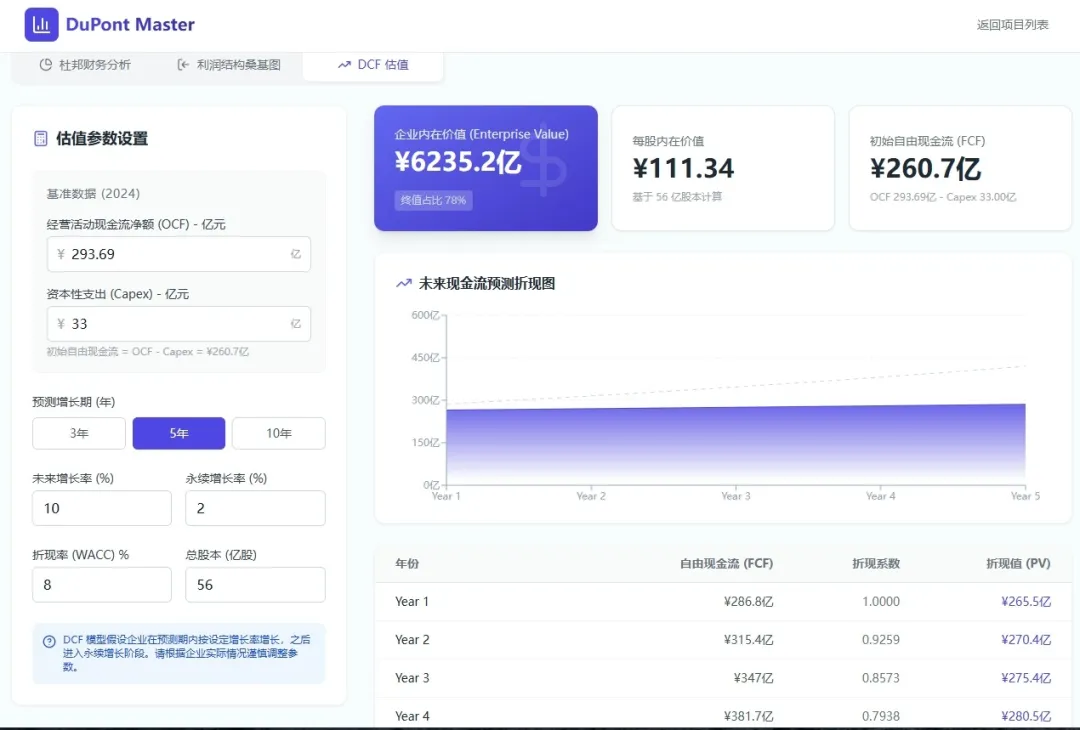Click the 自由现金流 (FCF) column header
The height and width of the screenshot is (730, 1080).
click(x=727, y=563)
